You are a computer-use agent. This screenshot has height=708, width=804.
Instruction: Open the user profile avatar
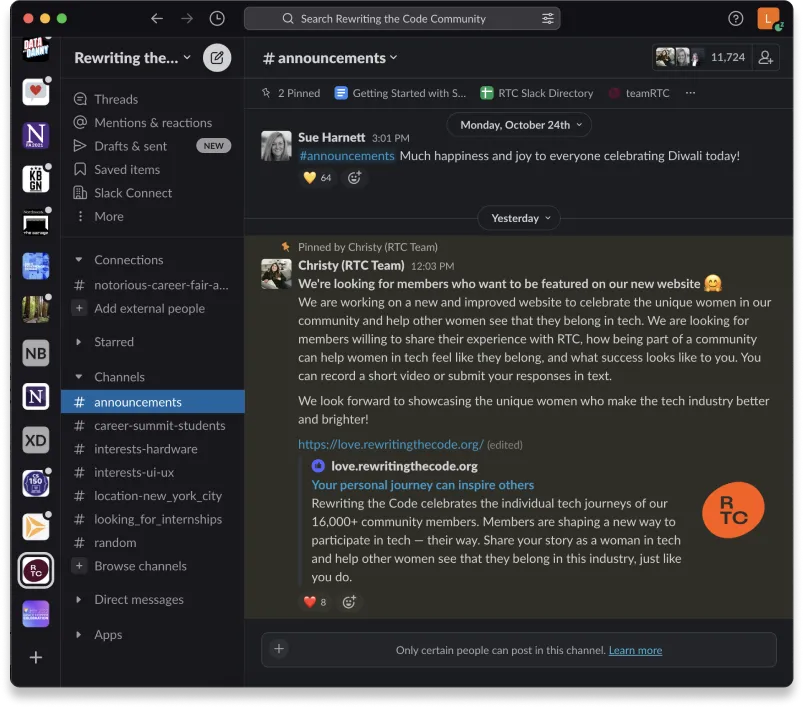(768, 19)
